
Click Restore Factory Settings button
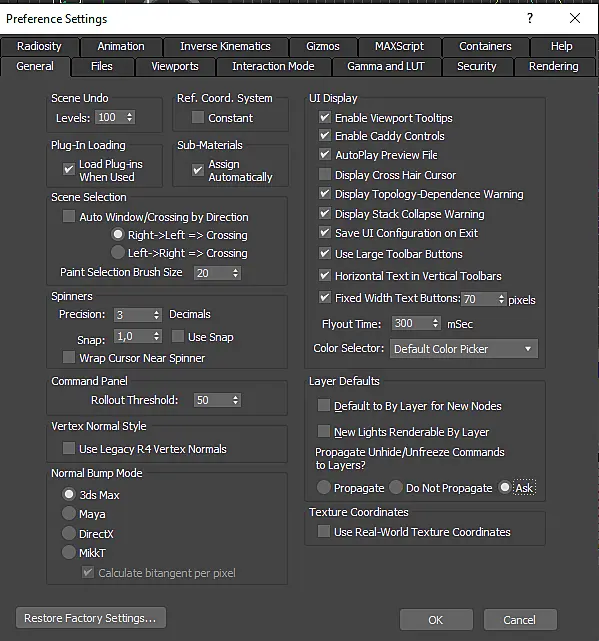(91, 618)
